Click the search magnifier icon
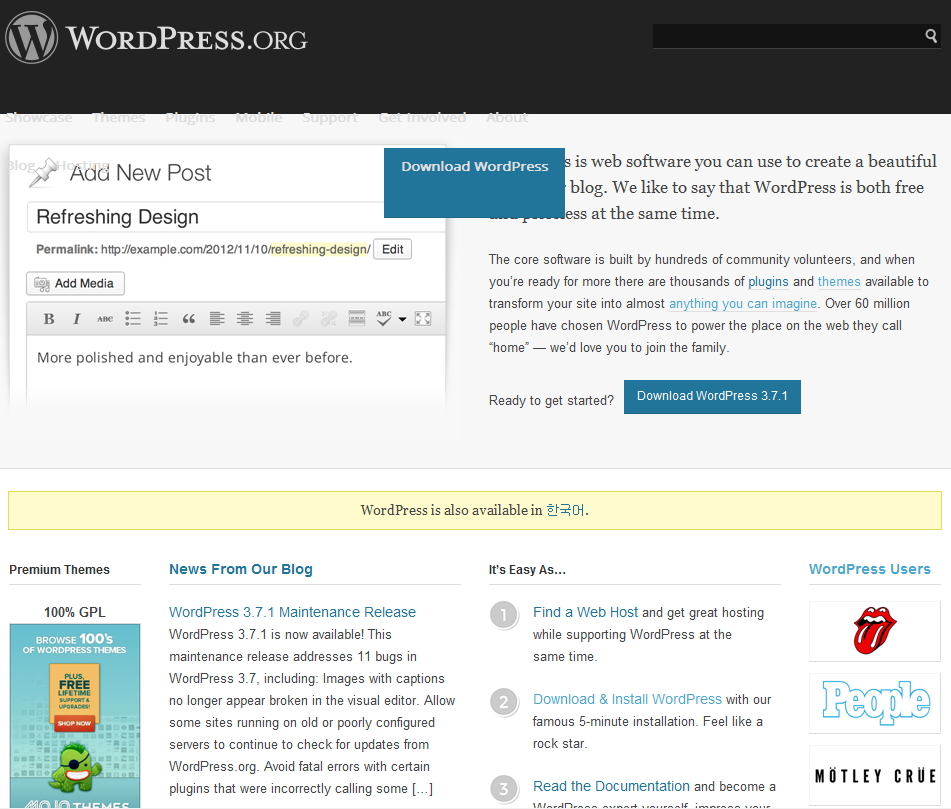 [931, 36]
